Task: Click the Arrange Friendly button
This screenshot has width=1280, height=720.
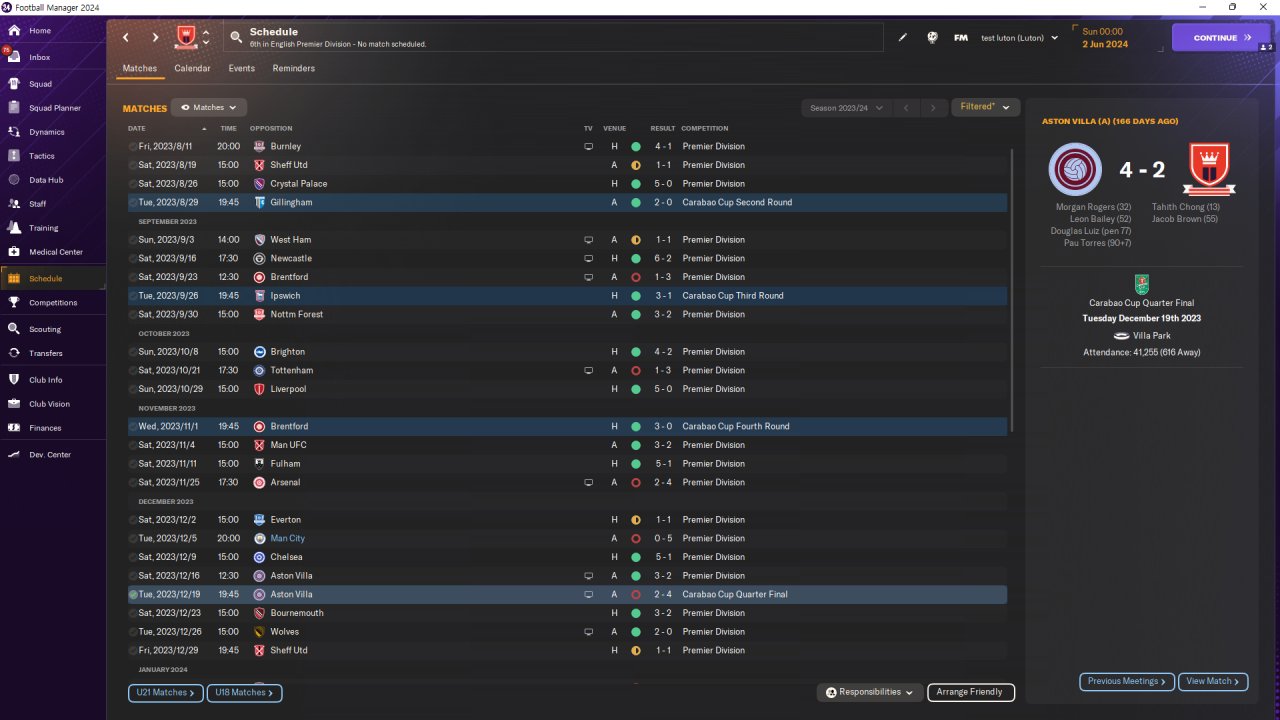Action: pyautogui.click(x=971, y=692)
